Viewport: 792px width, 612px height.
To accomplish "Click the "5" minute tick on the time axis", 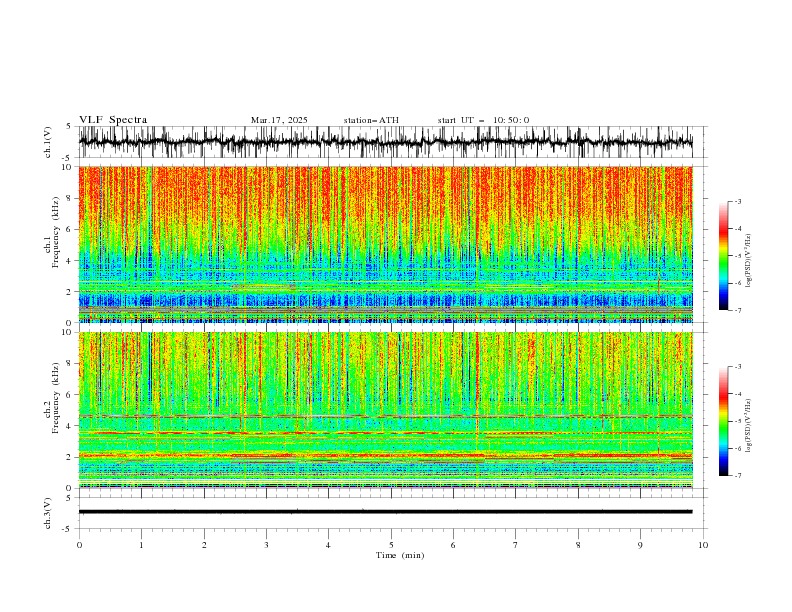I will pyautogui.click(x=391, y=545).
